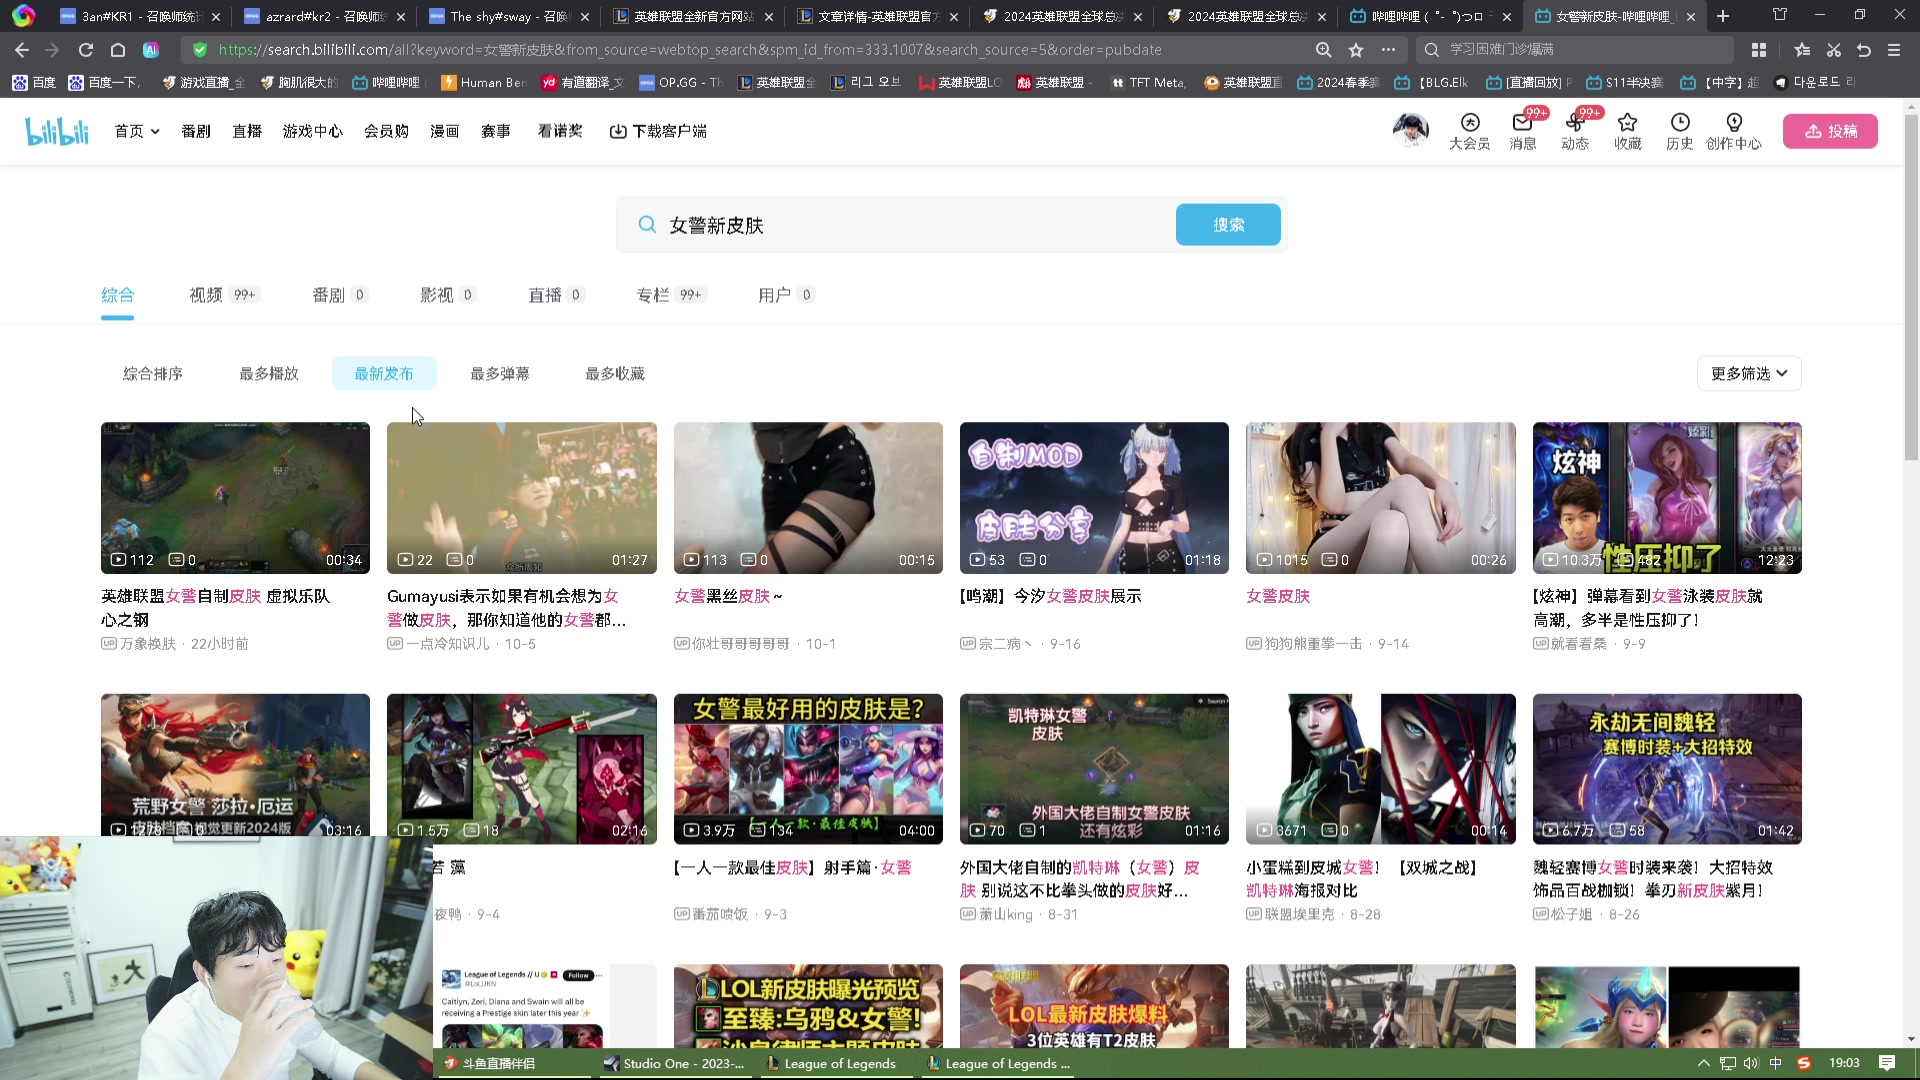Viewport: 1920px width, 1080px height.
Task: Select the 综合 results tab
Action: (117, 295)
